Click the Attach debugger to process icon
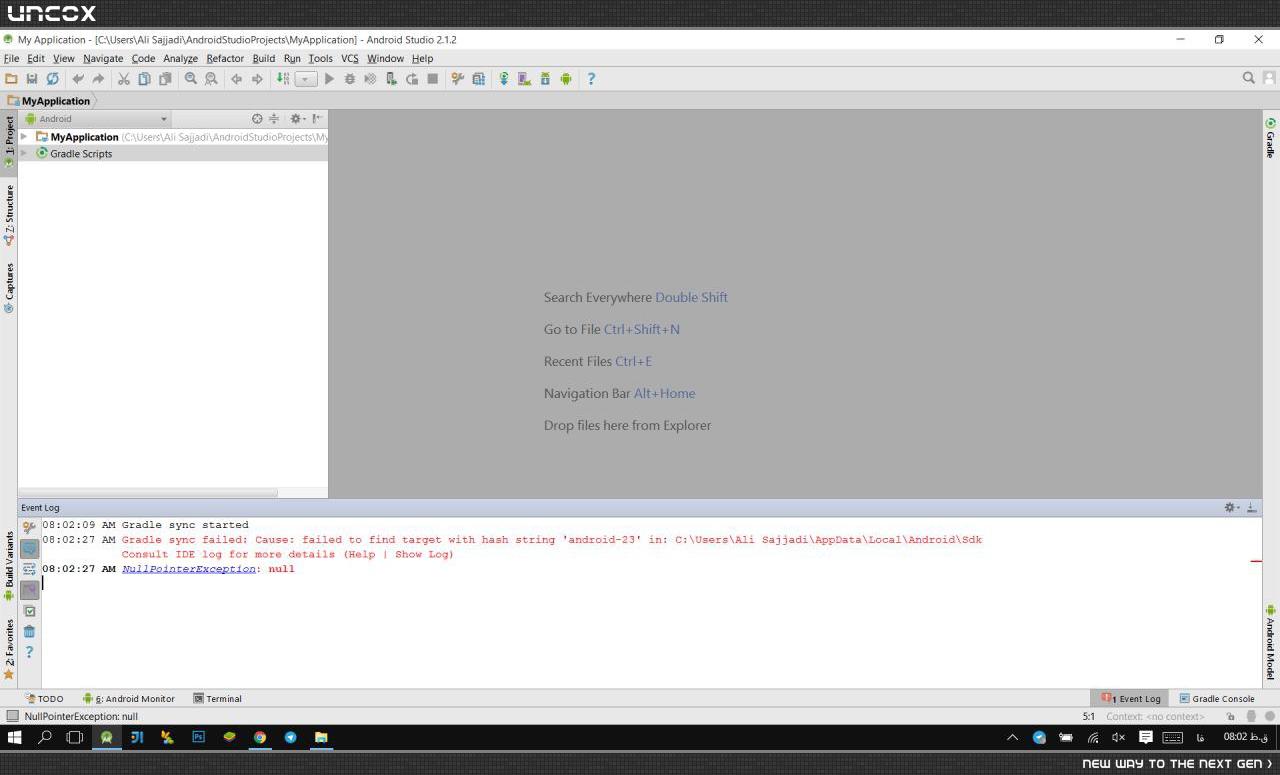1280x775 pixels. coord(391,79)
